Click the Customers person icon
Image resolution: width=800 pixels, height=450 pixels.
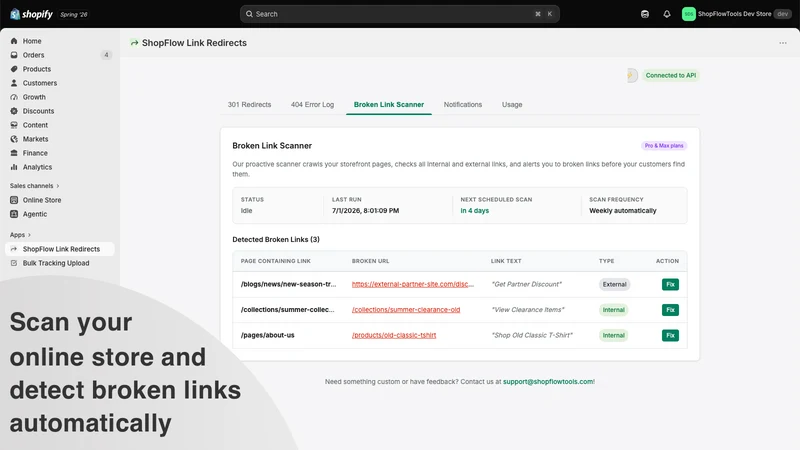(x=14, y=83)
